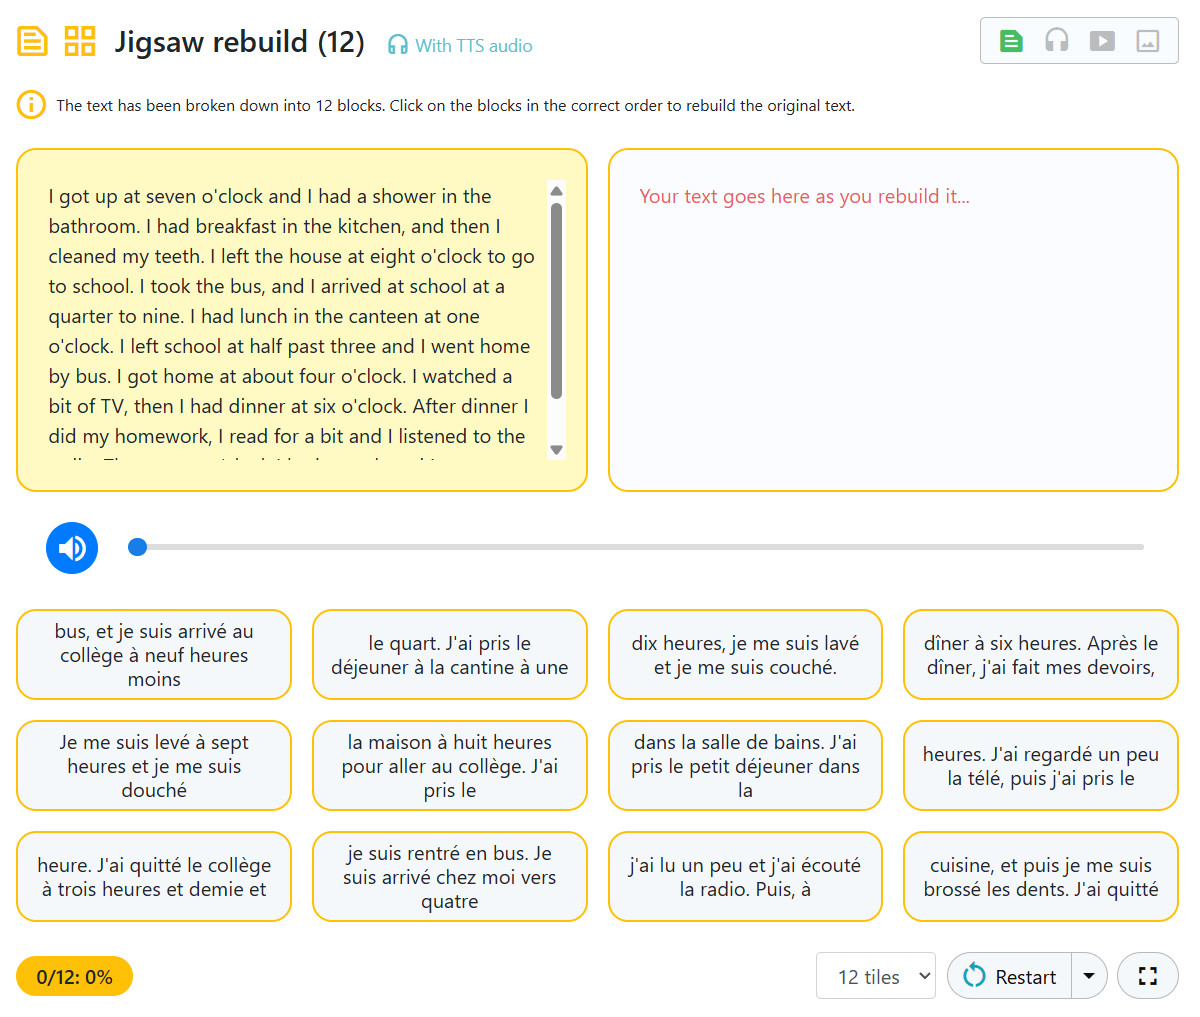The width and height of the screenshot is (1200, 1017).
Task: Click the scrollbar down arrow in the English text
Action: pos(557,450)
